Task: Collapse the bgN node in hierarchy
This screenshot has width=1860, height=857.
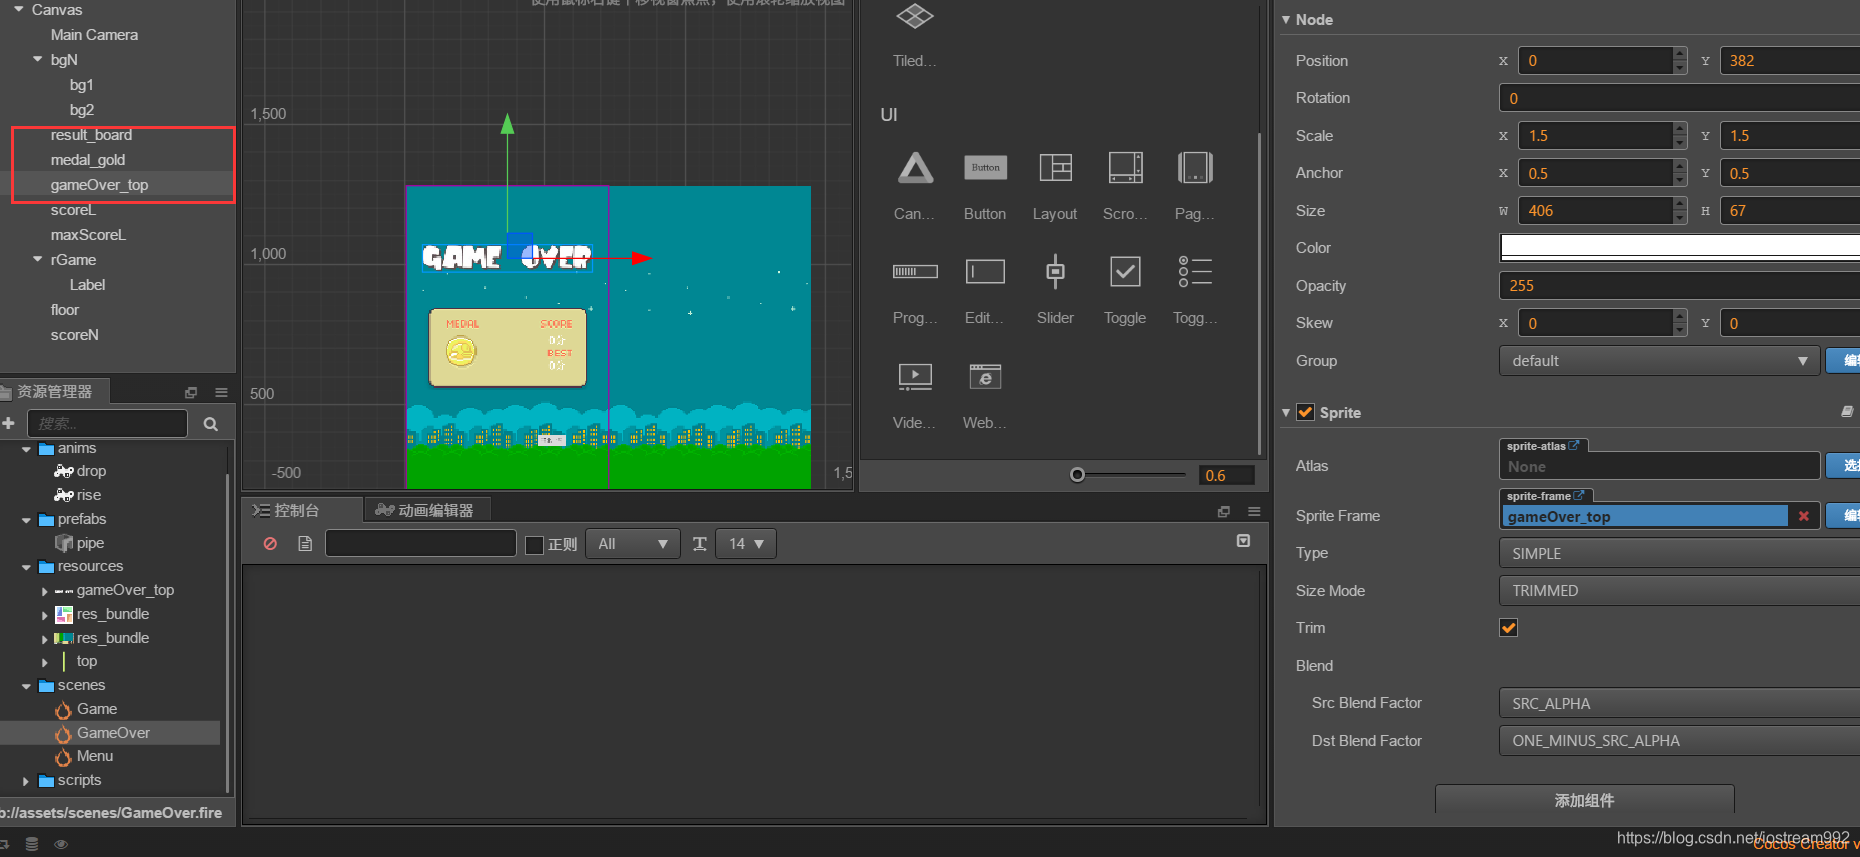Action: [x=38, y=60]
